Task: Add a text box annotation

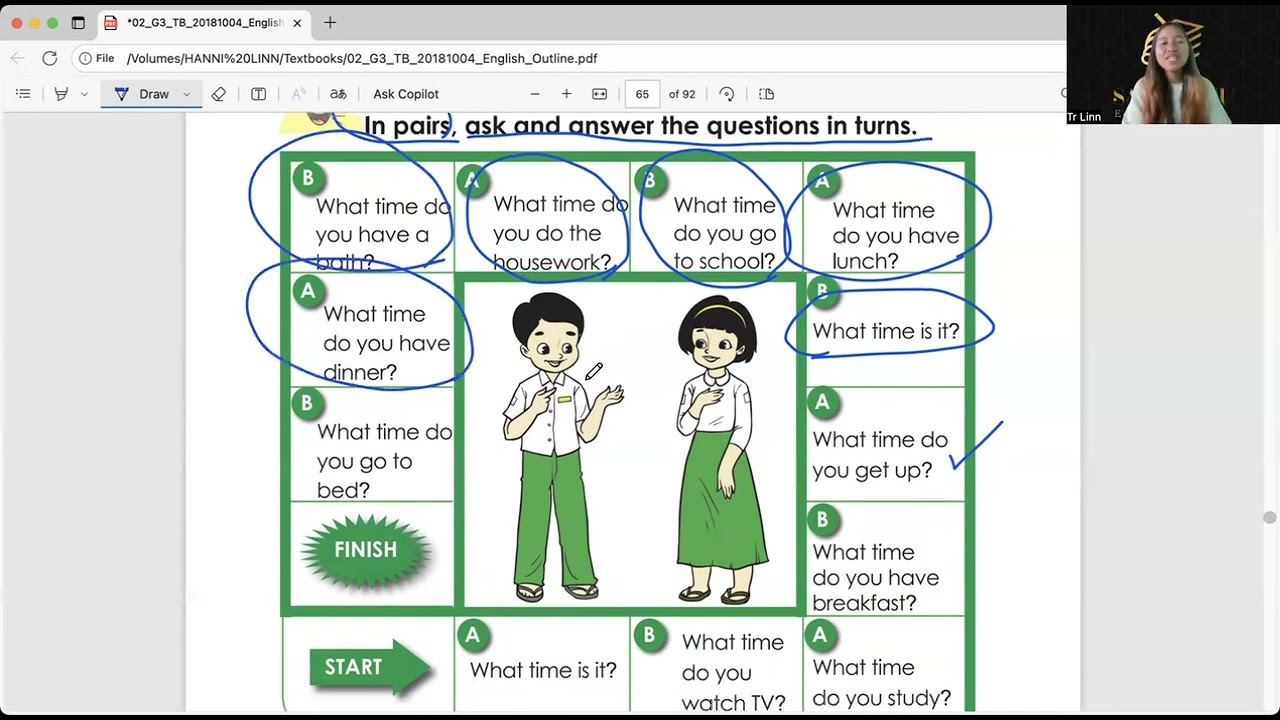Action: pos(258,94)
